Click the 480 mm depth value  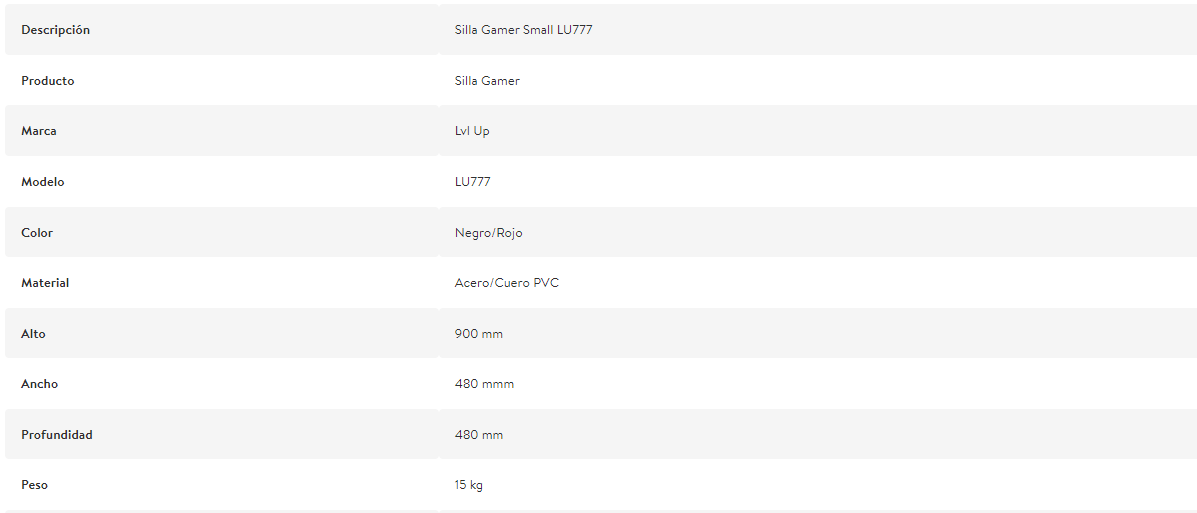[x=479, y=435]
